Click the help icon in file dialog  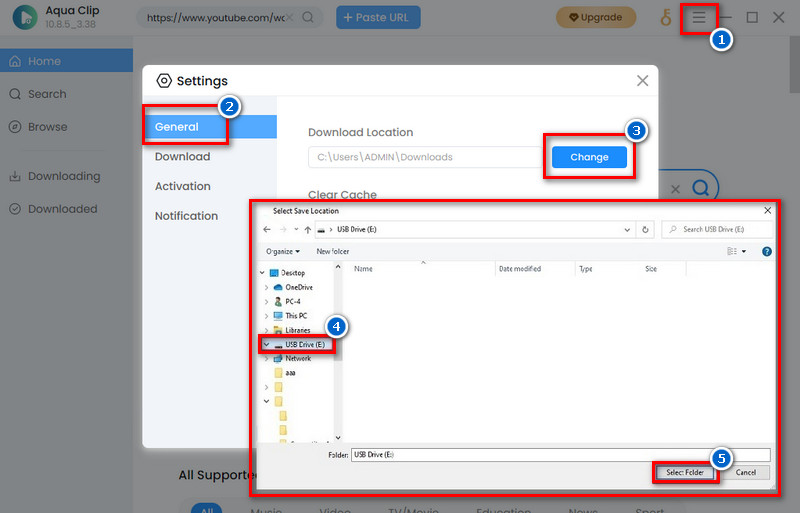tap(766, 251)
